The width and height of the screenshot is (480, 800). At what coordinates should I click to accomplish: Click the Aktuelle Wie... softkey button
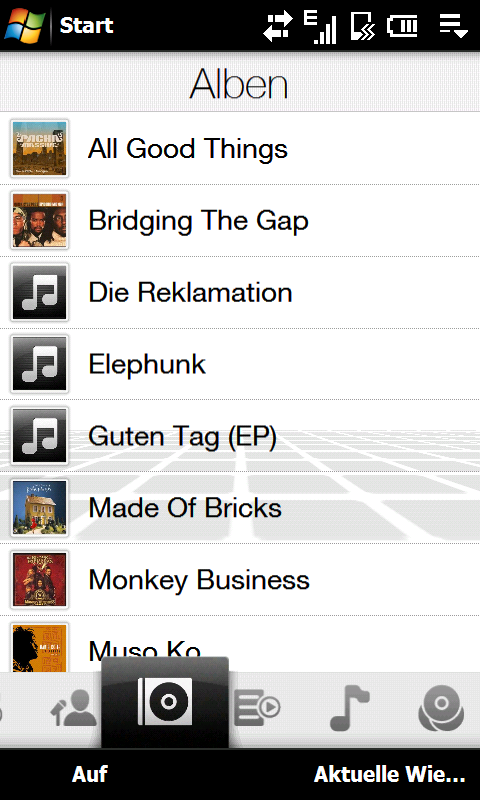coord(390,774)
